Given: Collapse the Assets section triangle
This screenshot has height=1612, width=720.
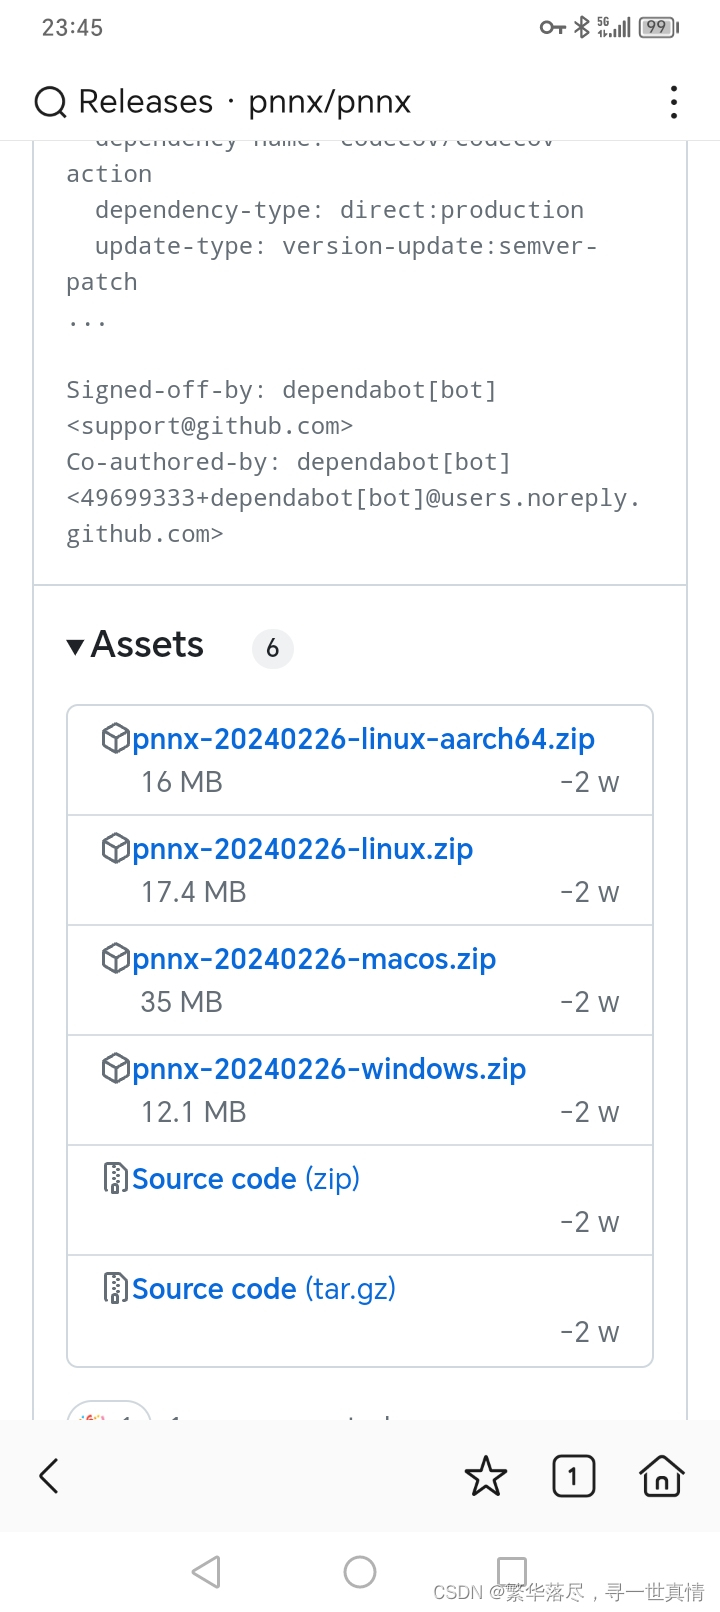Looking at the screenshot, I should (75, 647).
